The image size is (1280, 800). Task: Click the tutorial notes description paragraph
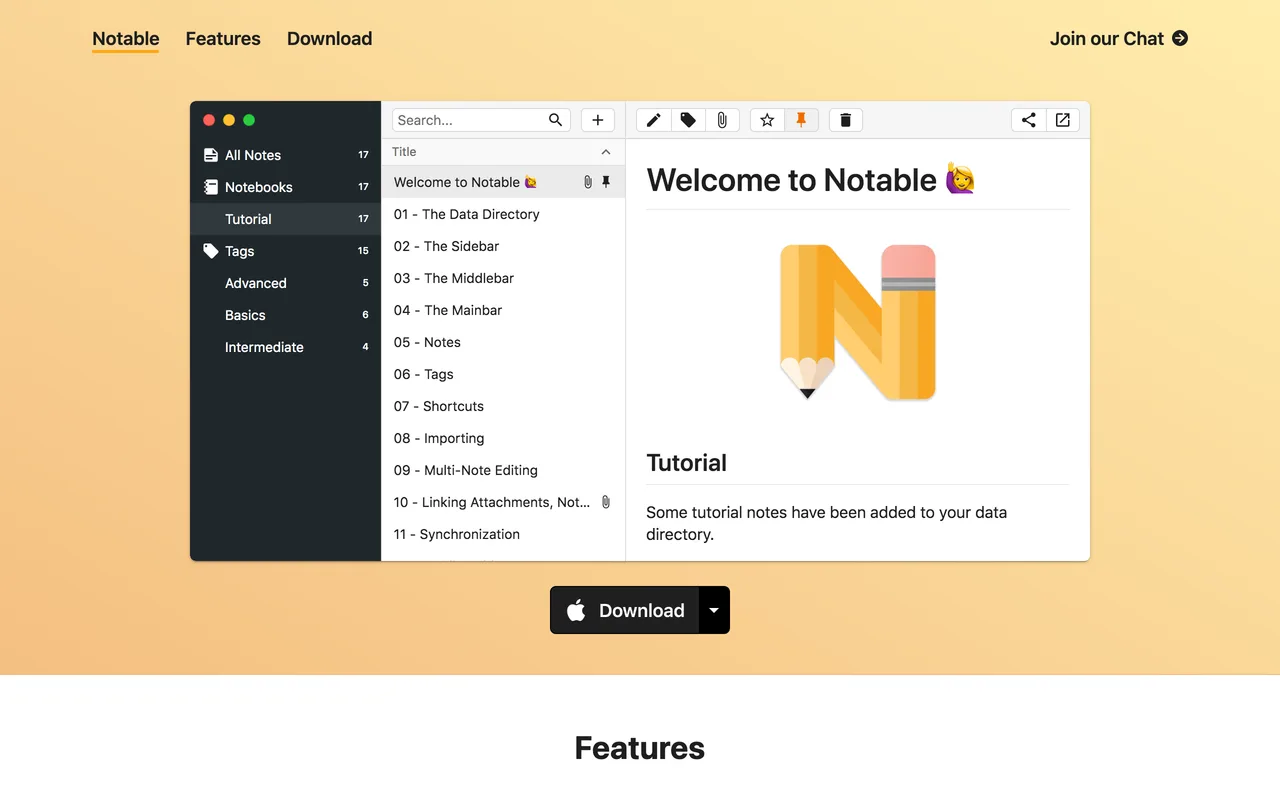[x=826, y=523]
